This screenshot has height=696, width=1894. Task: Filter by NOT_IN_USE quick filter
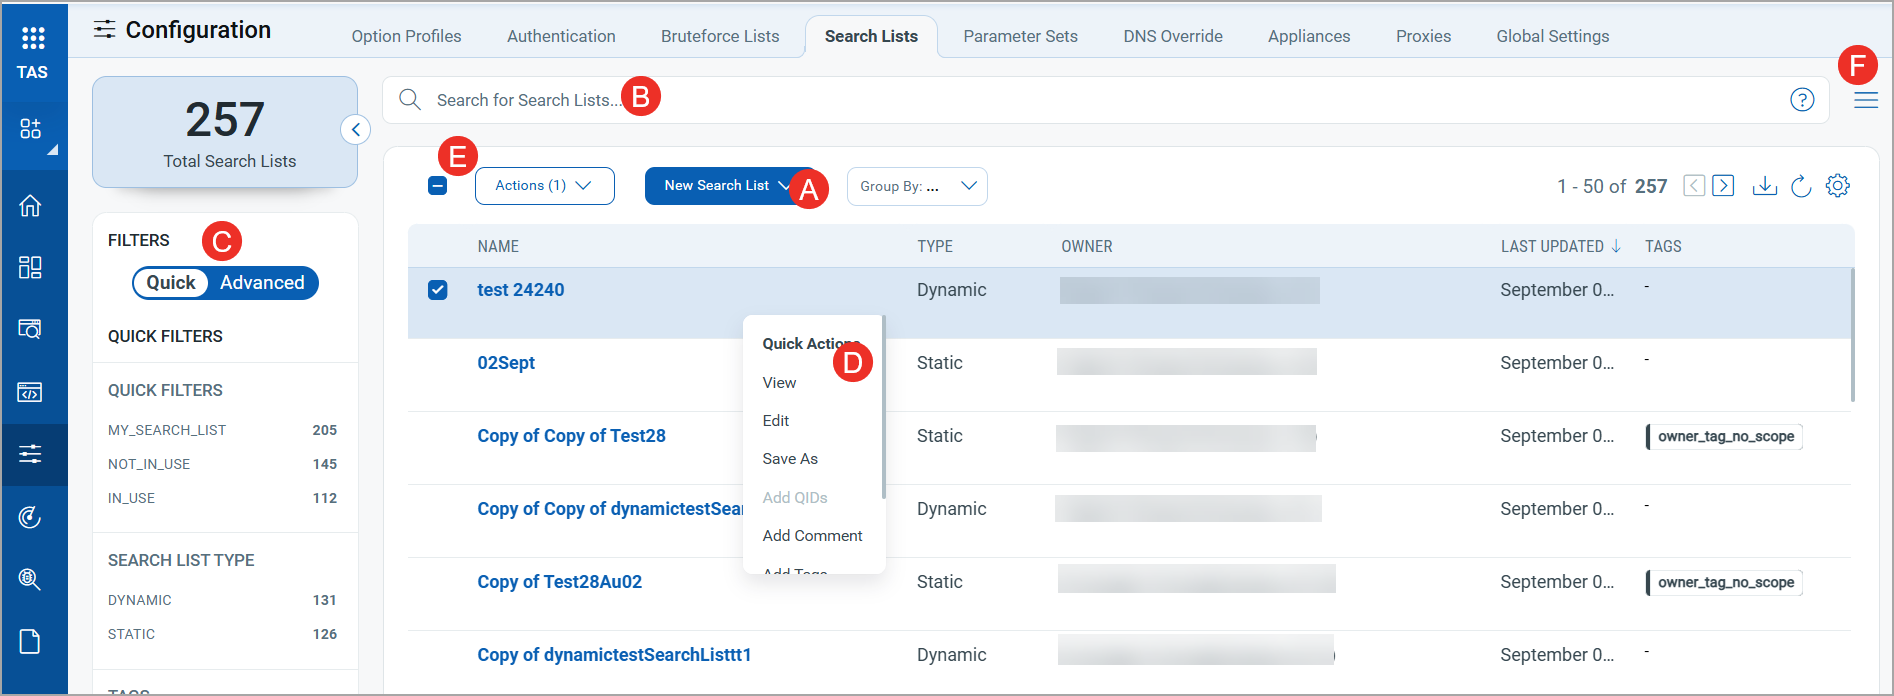[x=149, y=464]
